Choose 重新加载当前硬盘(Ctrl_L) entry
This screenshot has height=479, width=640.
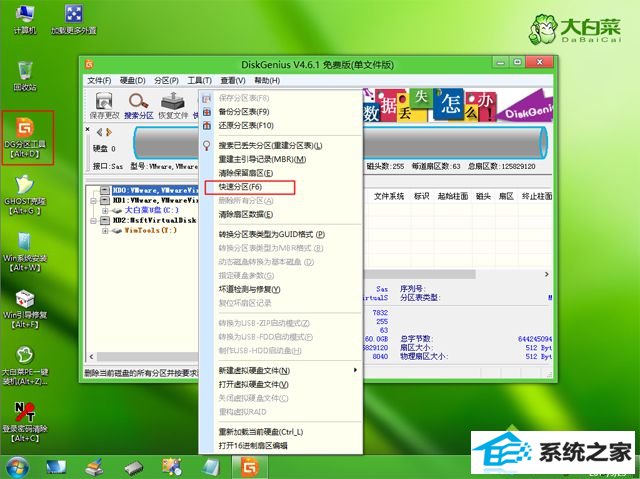coord(280,432)
